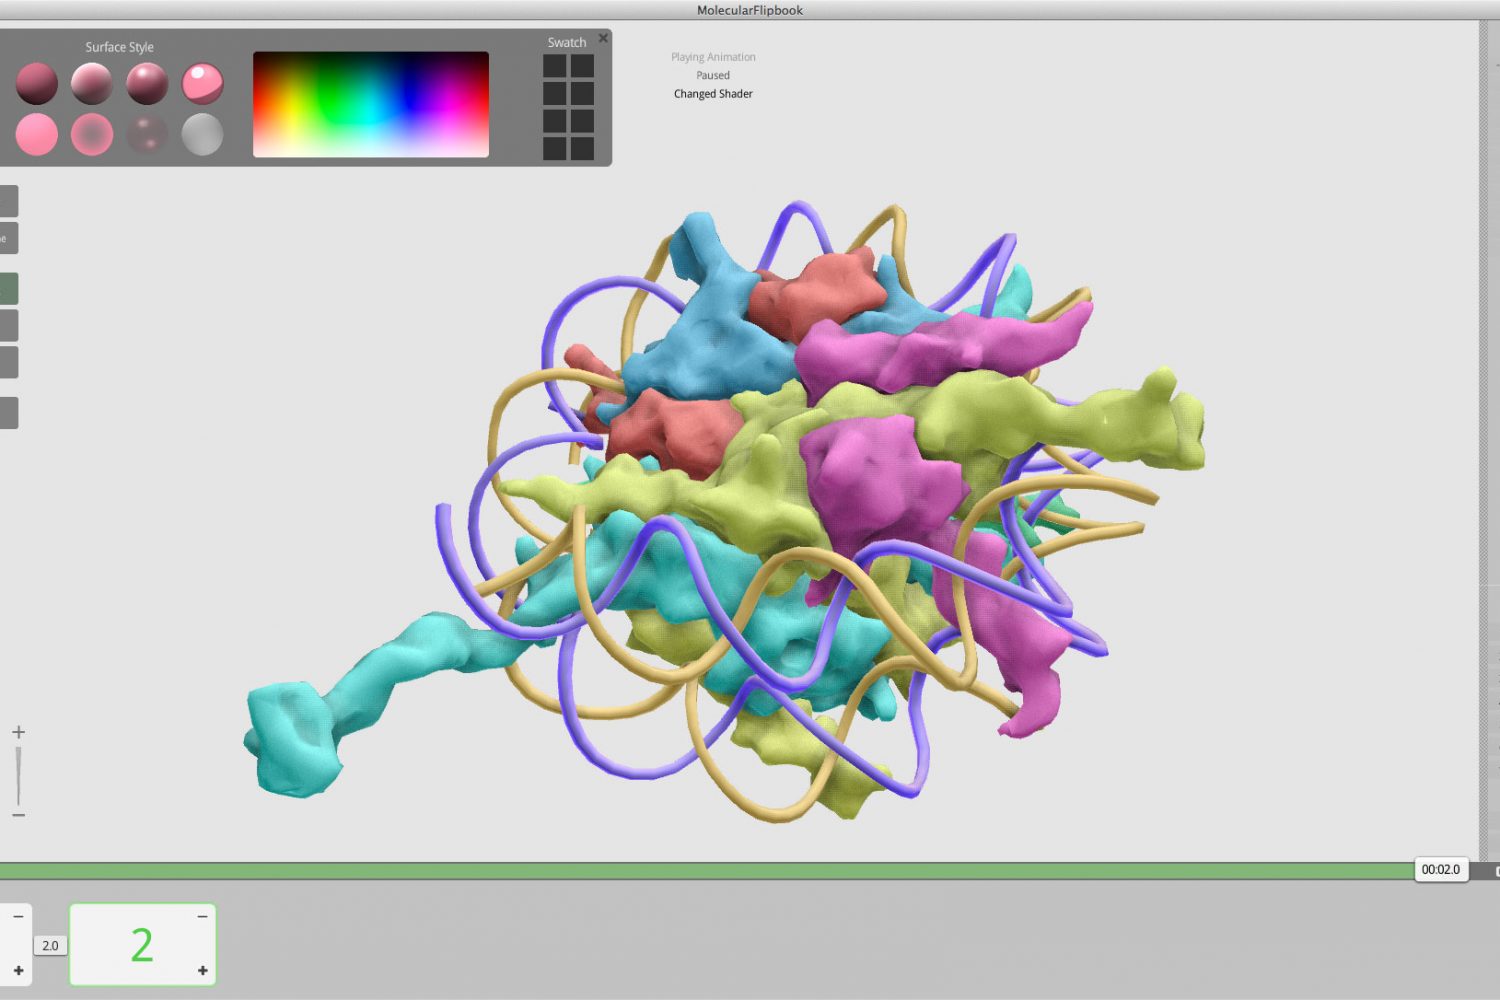Image resolution: width=1500 pixels, height=1000 pixels.
Task: Select the dark matte sphere surface style
Action: 37,84
